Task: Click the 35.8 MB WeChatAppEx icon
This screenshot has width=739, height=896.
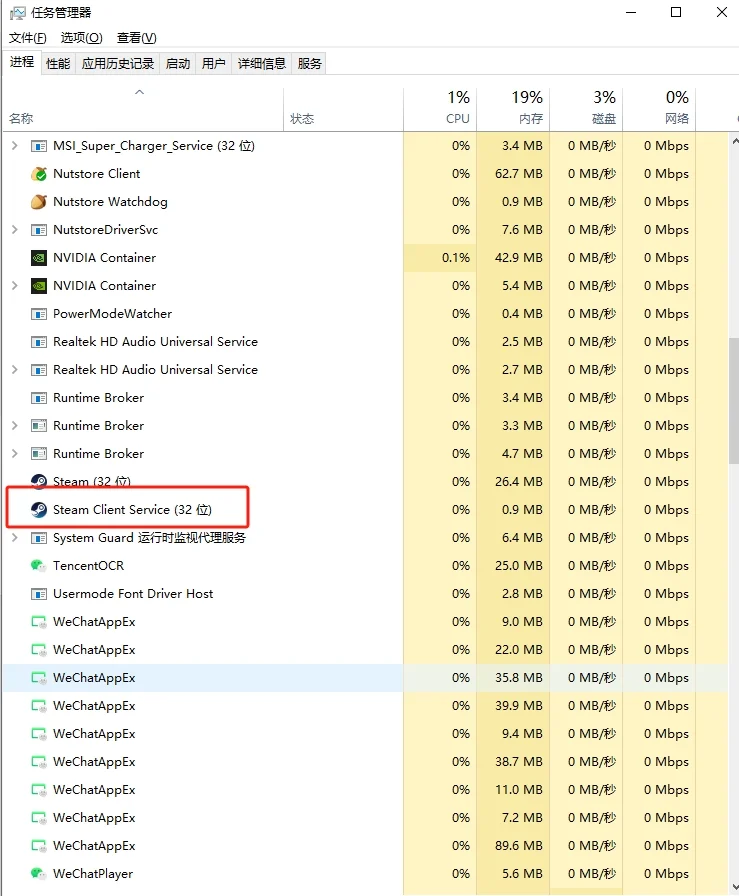Action: point(38,678)
